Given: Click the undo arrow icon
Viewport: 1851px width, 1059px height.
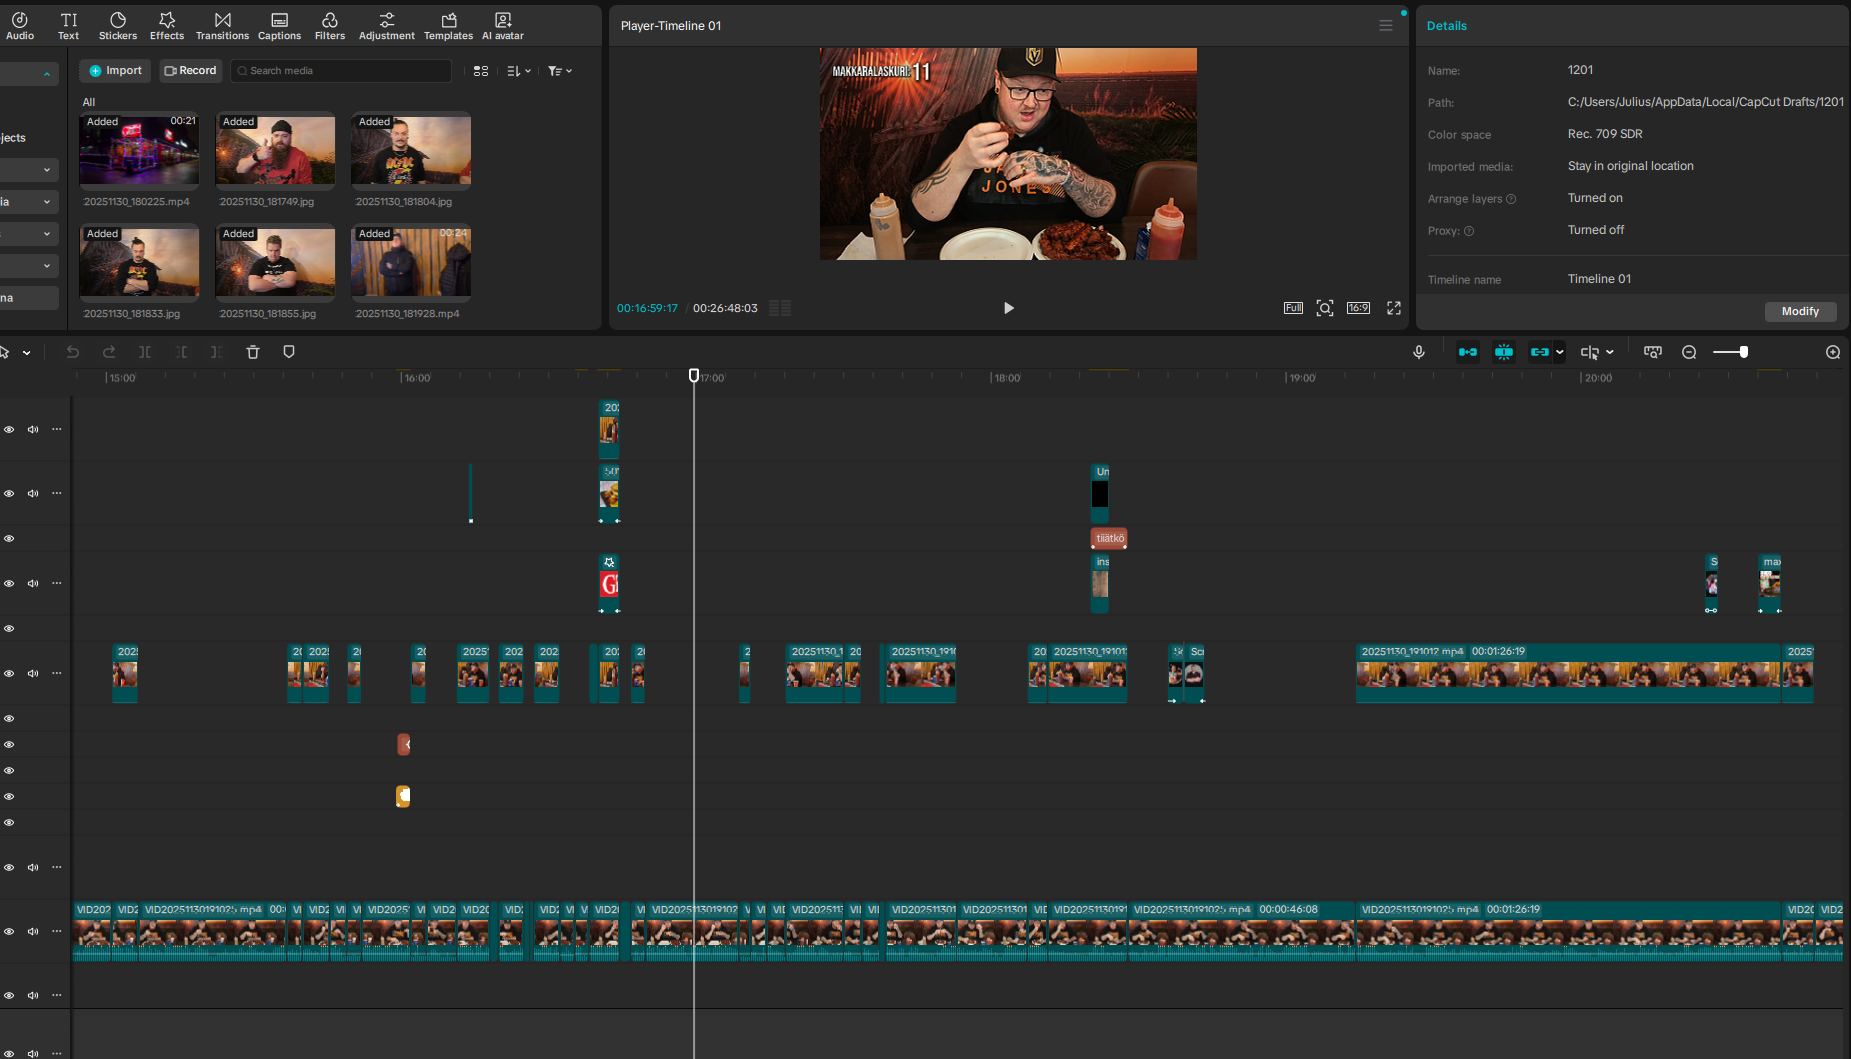Looking at the screenshot, I should pos(73,352).
